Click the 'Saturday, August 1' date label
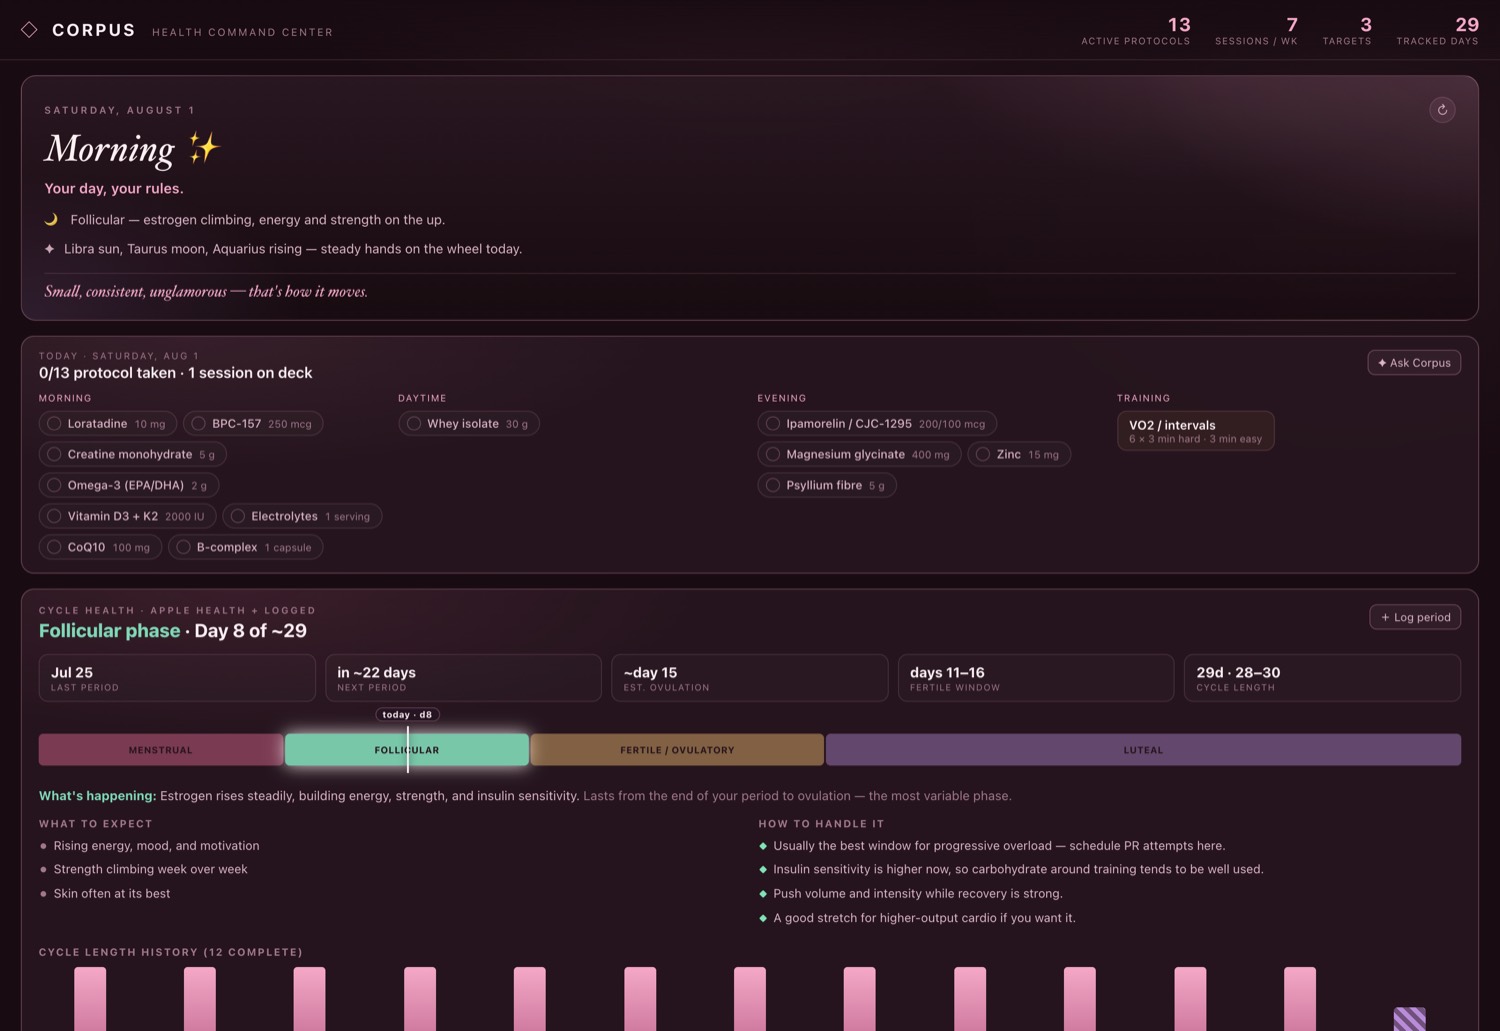This screenshot has height=1031, width=1500. (x=120, y=110)
